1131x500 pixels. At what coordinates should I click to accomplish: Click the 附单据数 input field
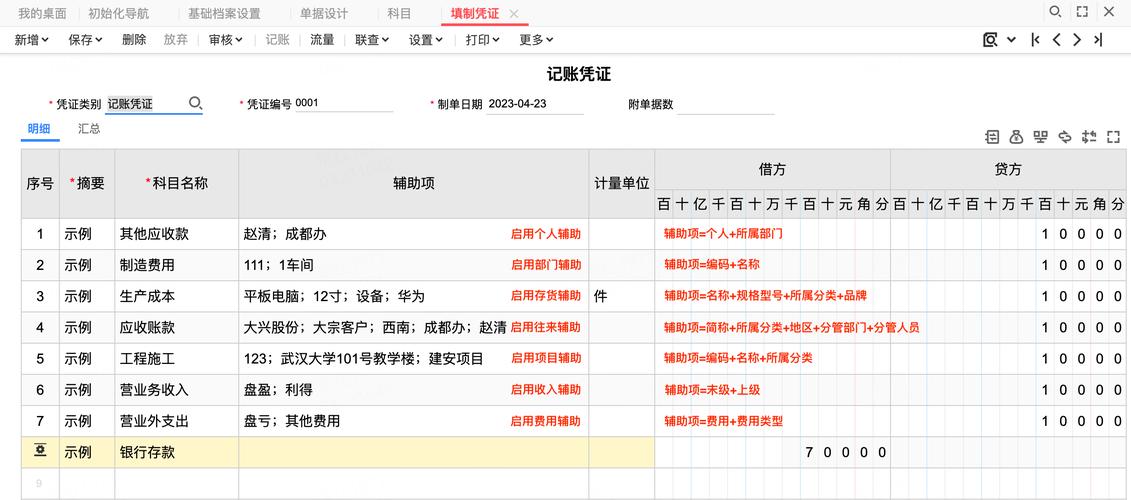click(726, 104)
